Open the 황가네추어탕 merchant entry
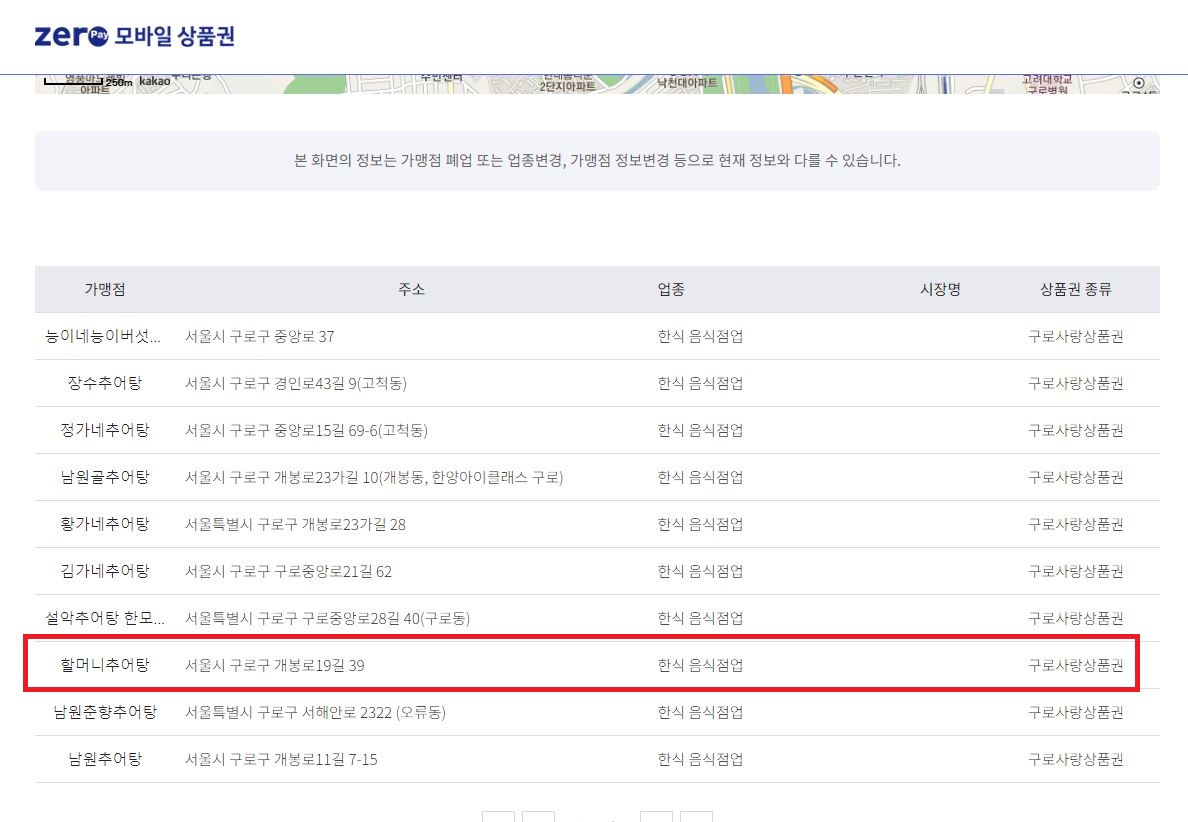 pos(105,524)
